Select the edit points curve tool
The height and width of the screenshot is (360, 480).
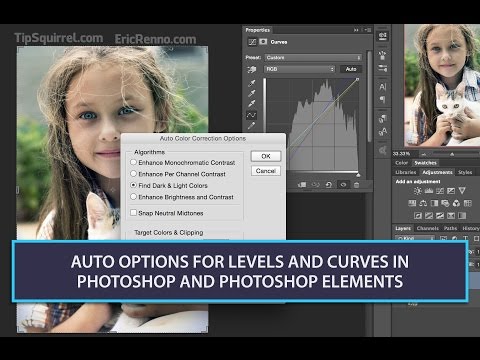click(x=251, y=115)
